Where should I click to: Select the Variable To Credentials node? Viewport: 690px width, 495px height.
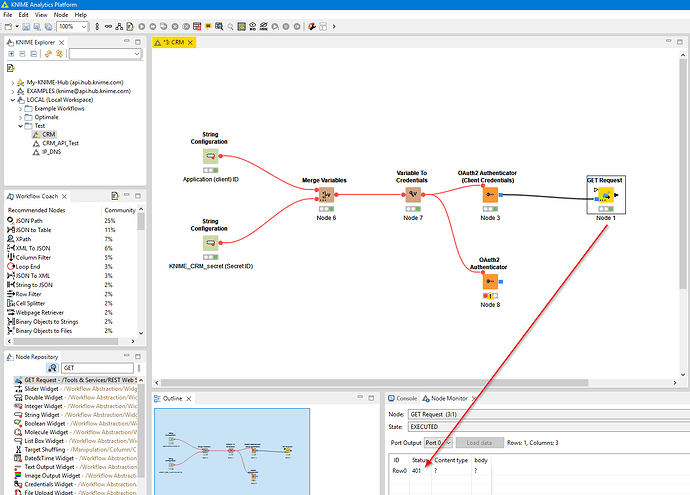pyautogui.click(x=413, y=194)
